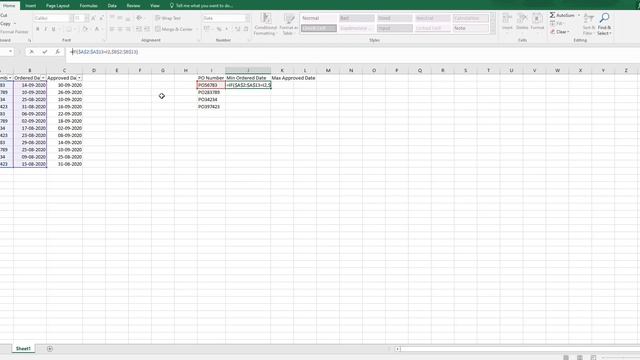Cancel the formula entry with the X icon
The image size is (640, 360).
click(31, 52)
